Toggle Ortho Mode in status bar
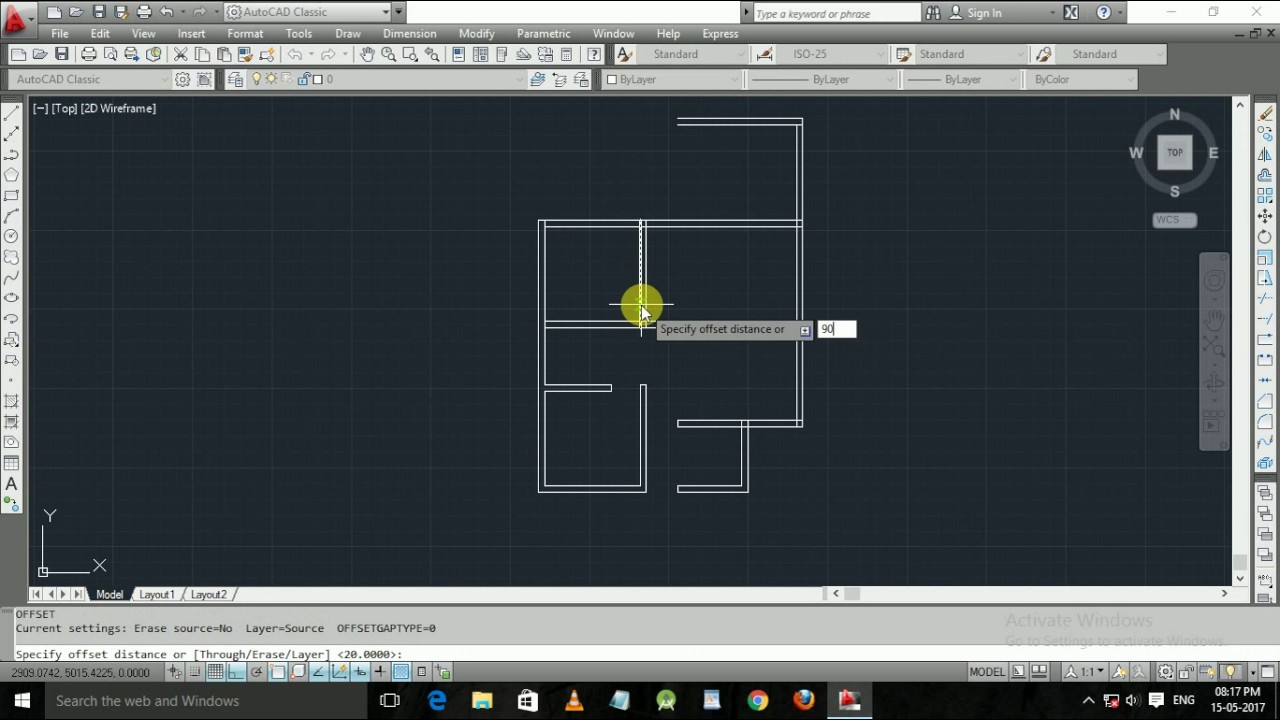Viewport: 1280px width, 720px height. [236, 672]
